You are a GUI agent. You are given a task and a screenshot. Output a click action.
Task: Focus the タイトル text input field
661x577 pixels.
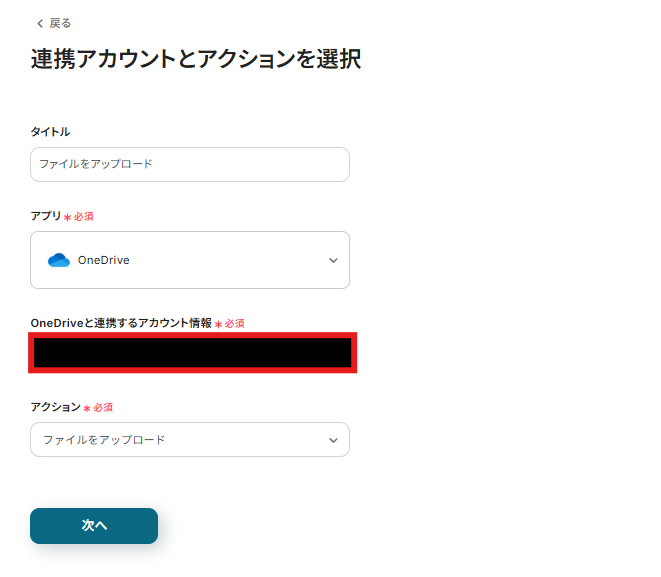(x=190, y=164)
